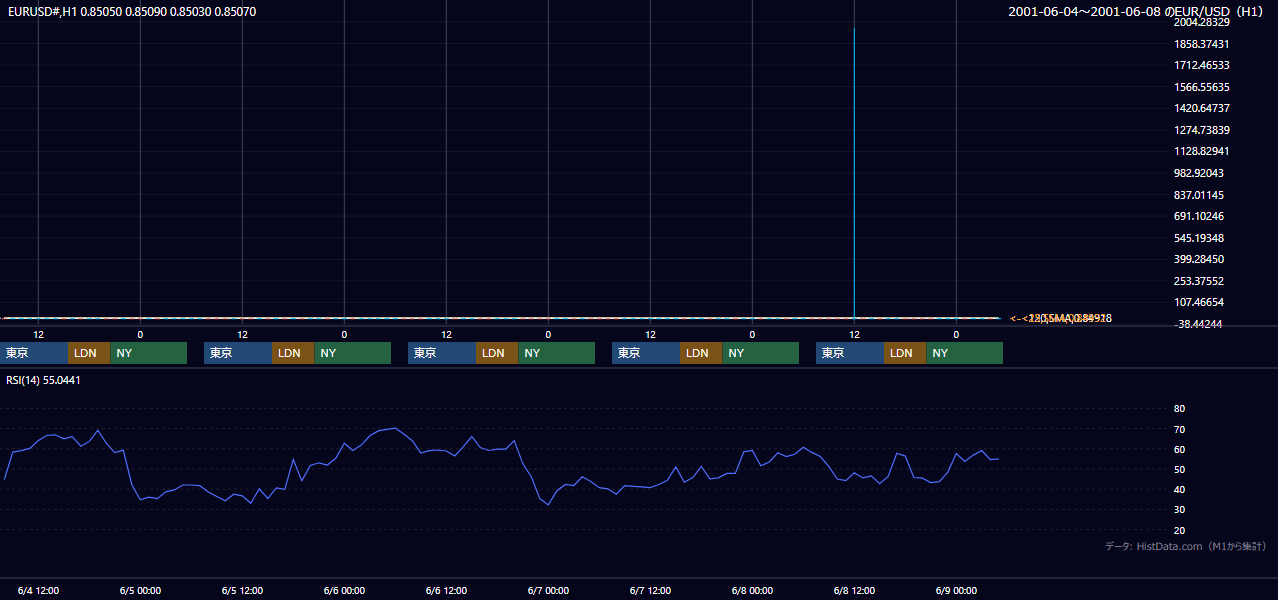This screenshot has width=1278, height=600.
Task: Click the 1712.46533 price axis label
Action: tap(1202, 65)
